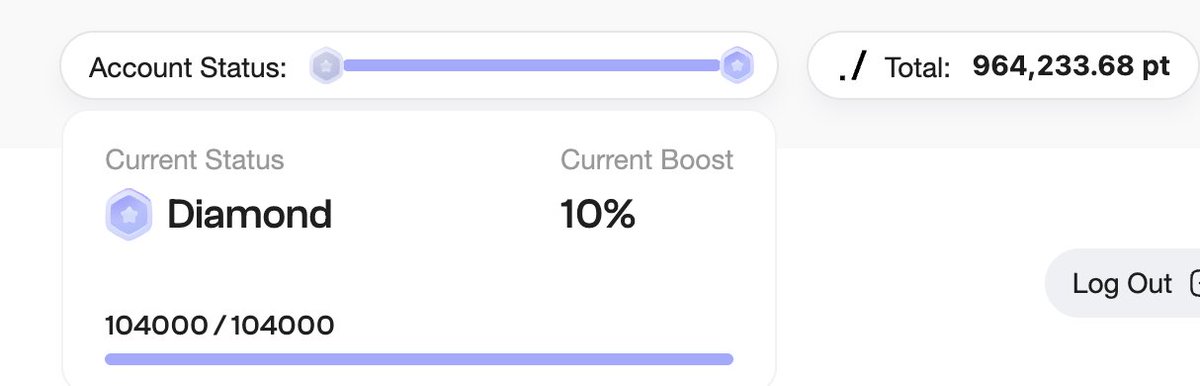Click the Current Status heading
Screen dimensions: 1200x386
coord(195,160)
